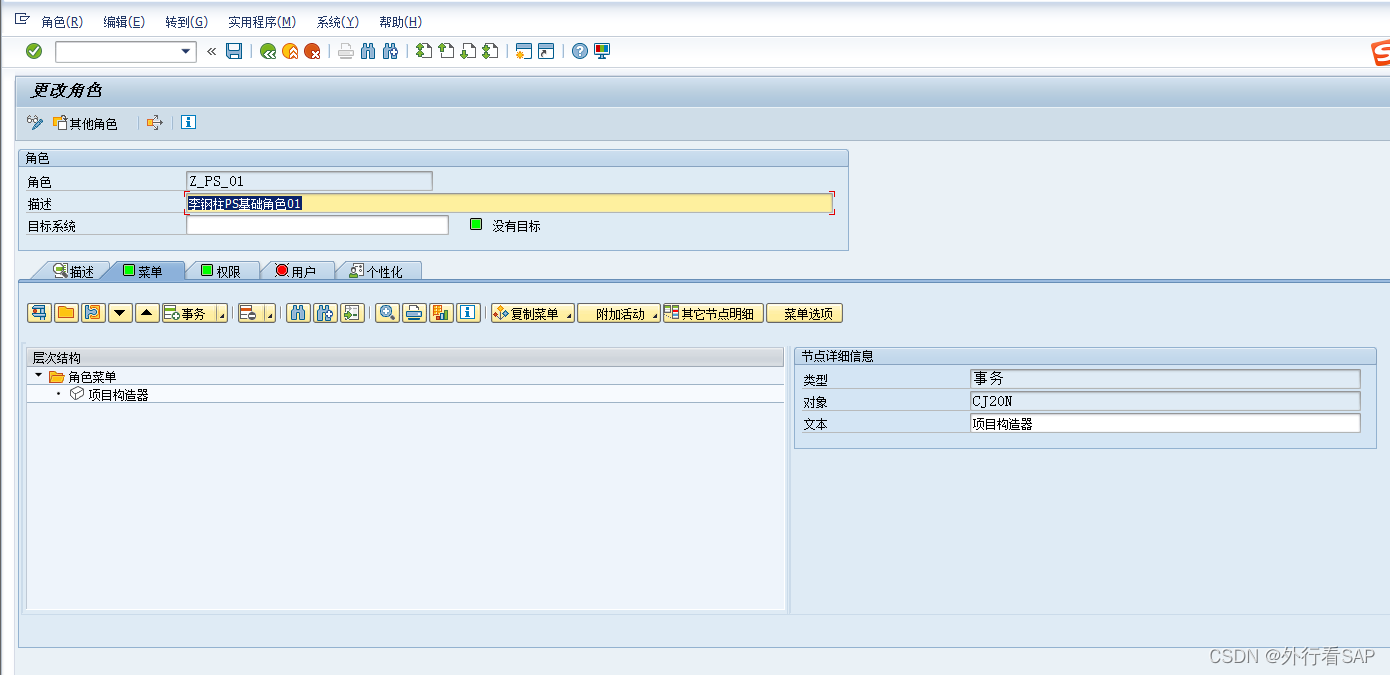The width and height of the screenshot is (1390, 675).
Task: Toggle display/change glasses-pencil icon
Action: [x=35, y=123]
